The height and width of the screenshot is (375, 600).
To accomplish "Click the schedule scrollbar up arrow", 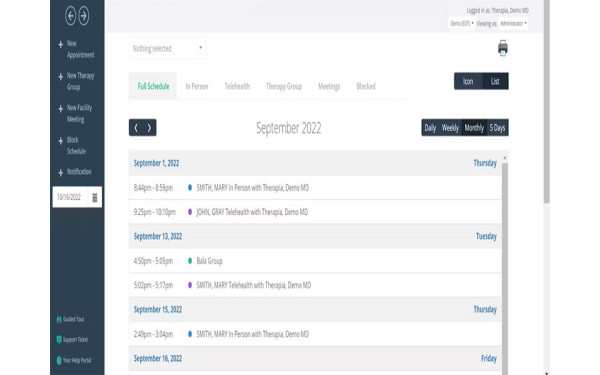I will pyautogui.click(x=505, y=158).
